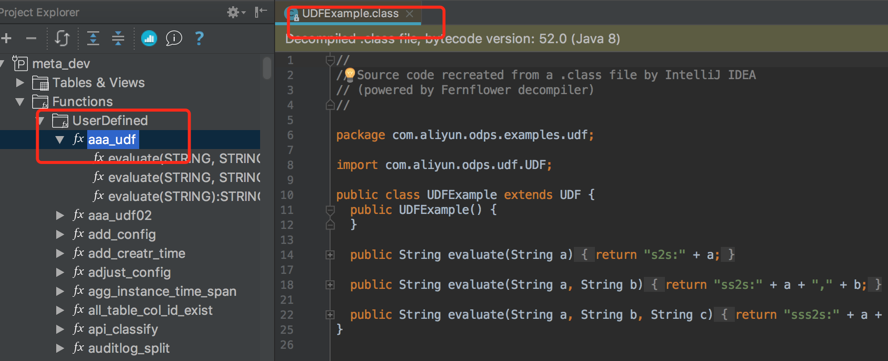Image resolution: width=888 pixels, height=361 pixels.
Task: Click the fx icon beside adjust_config
Action: (79, 272)
